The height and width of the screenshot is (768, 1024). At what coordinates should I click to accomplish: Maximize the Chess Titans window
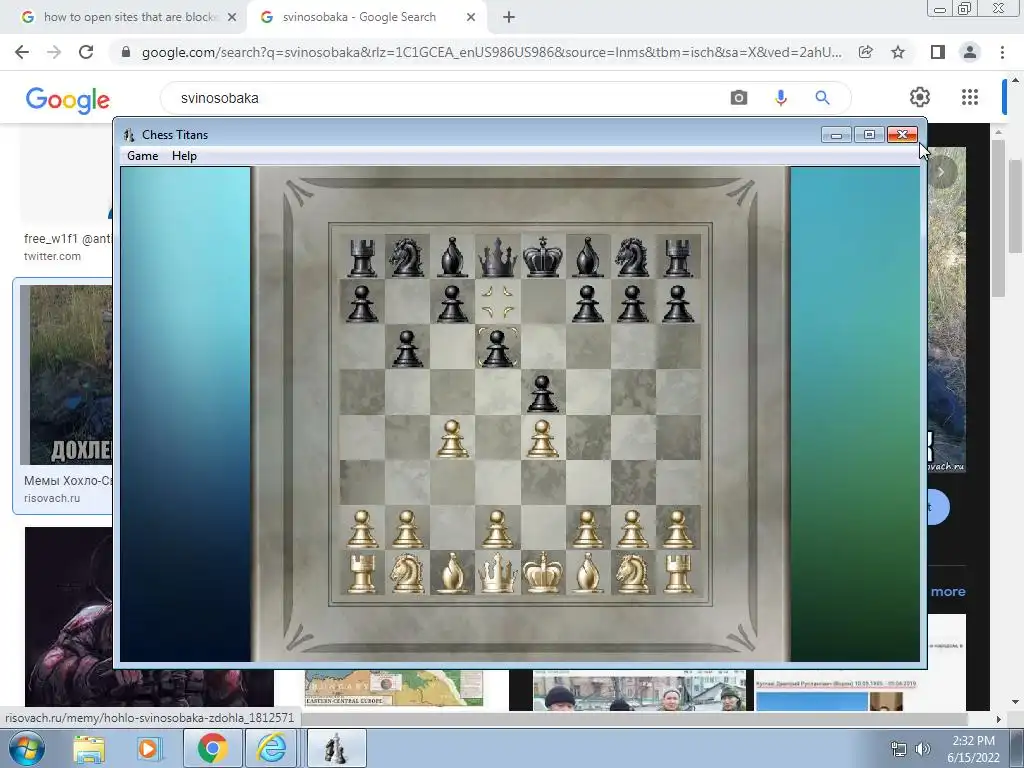click(x=869, y=135)
